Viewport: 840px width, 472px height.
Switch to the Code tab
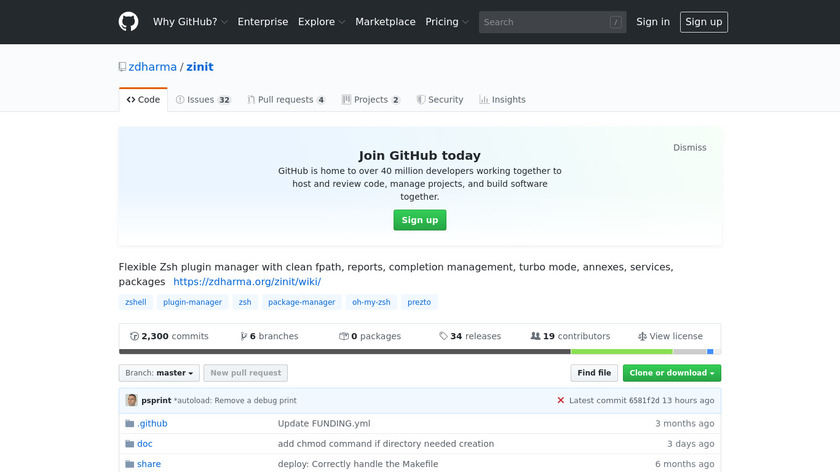coord(143,100)
